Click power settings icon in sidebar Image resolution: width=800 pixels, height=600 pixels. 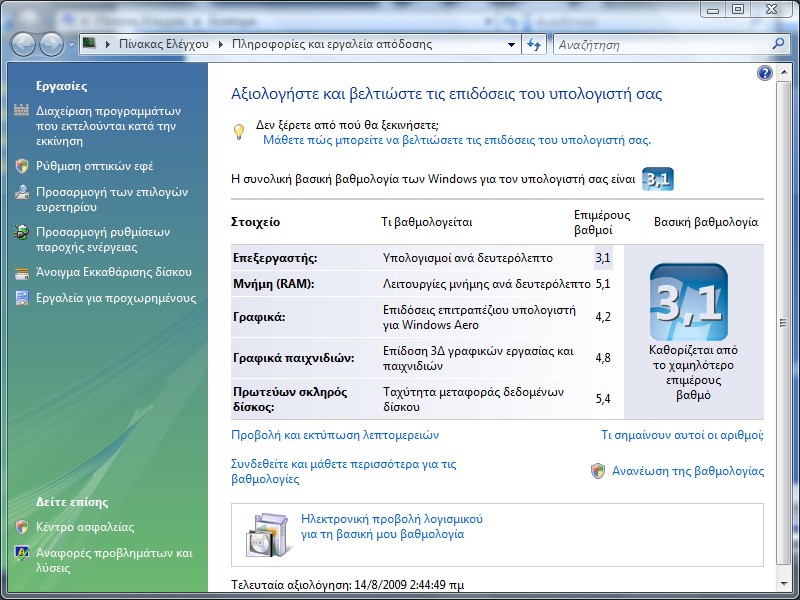point(21,232)
